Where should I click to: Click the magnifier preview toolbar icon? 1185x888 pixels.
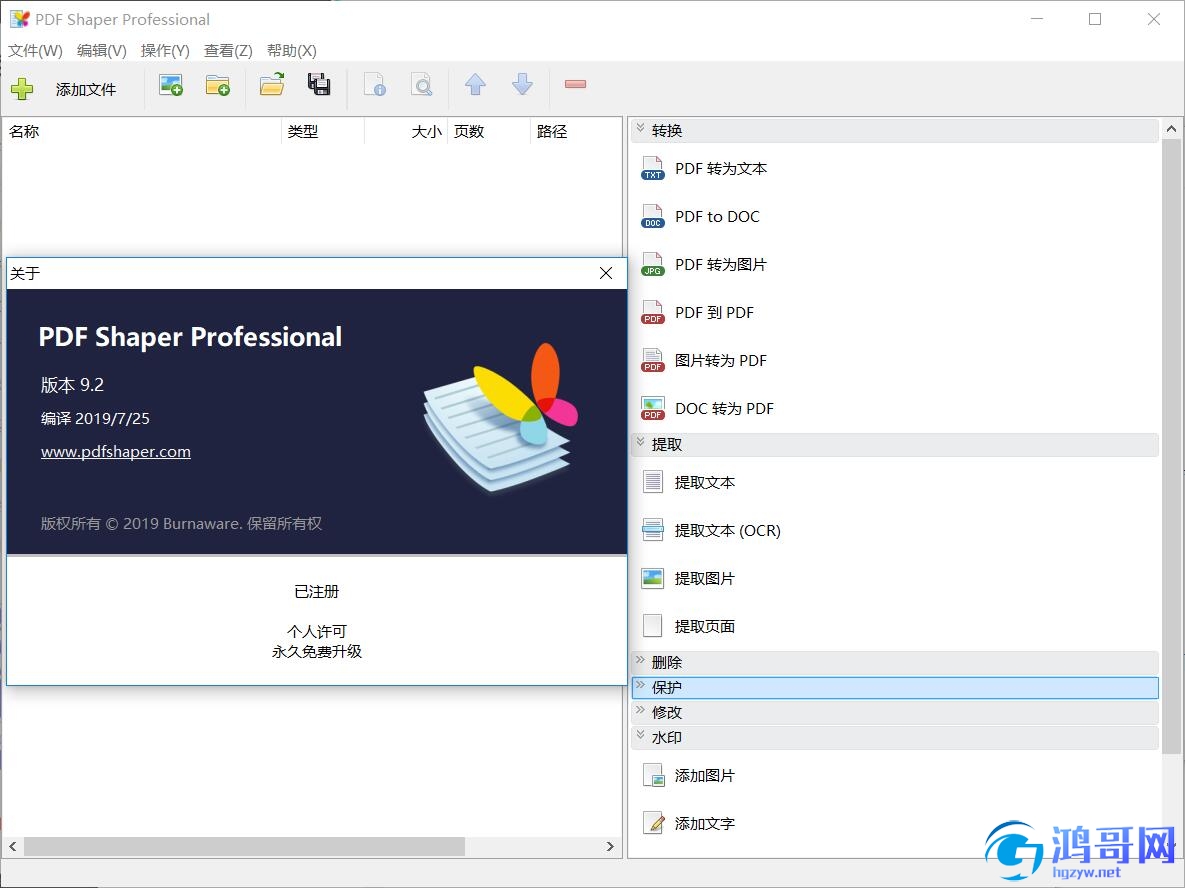422,85
